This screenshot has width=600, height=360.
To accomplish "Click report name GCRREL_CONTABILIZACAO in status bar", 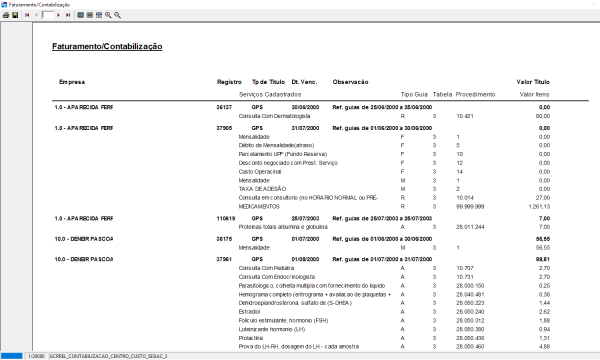I will tap(109, 356).
